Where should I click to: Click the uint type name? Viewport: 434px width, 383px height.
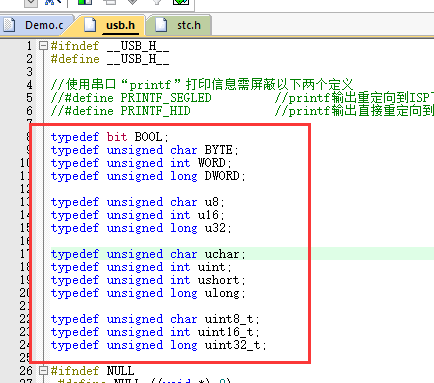(212, 267)
